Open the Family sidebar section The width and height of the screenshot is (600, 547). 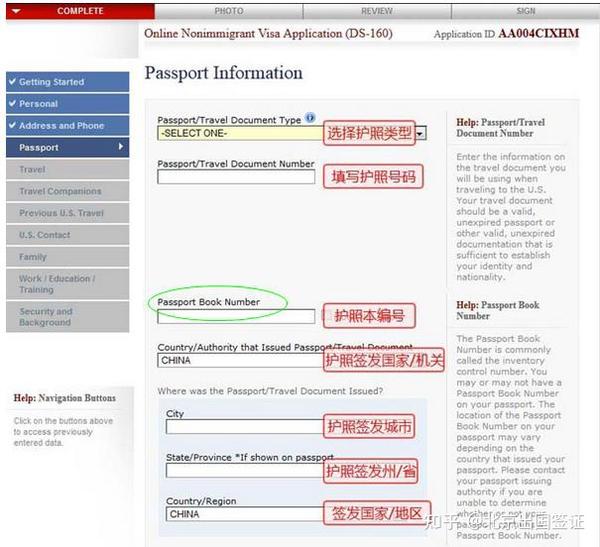click(x=68, y=256)
